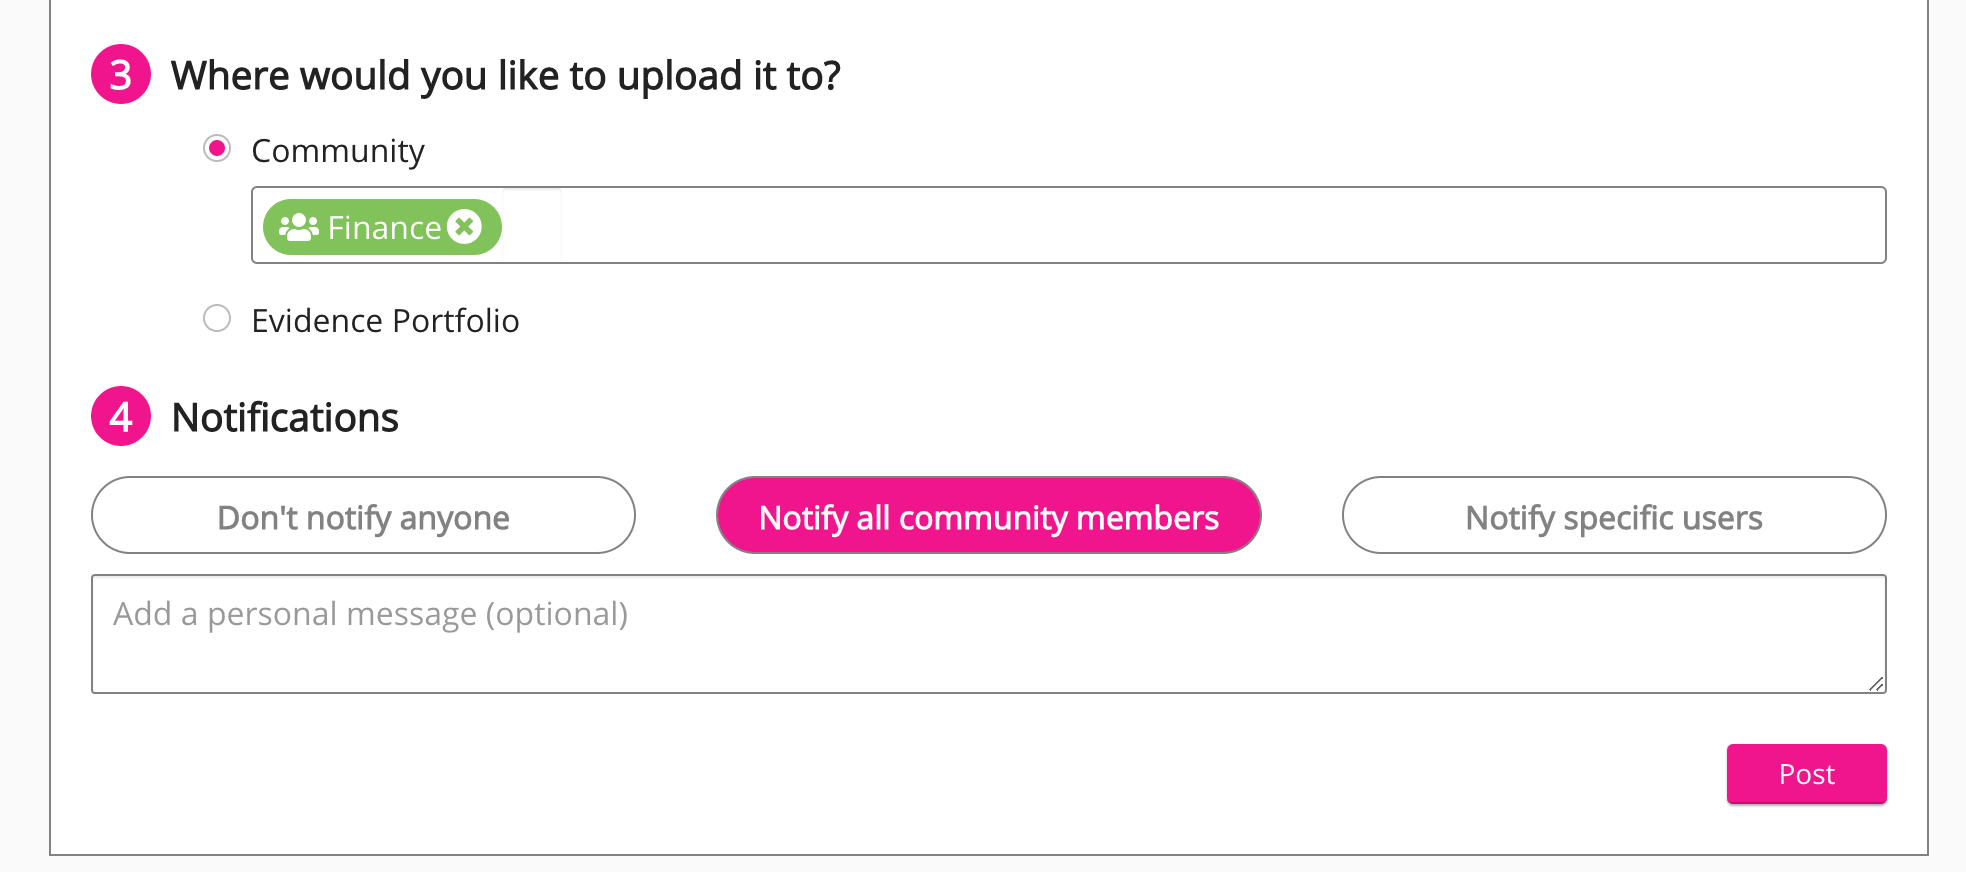
Task: Select the Evidence Portfolio radio button
Action: coord(217,319)
